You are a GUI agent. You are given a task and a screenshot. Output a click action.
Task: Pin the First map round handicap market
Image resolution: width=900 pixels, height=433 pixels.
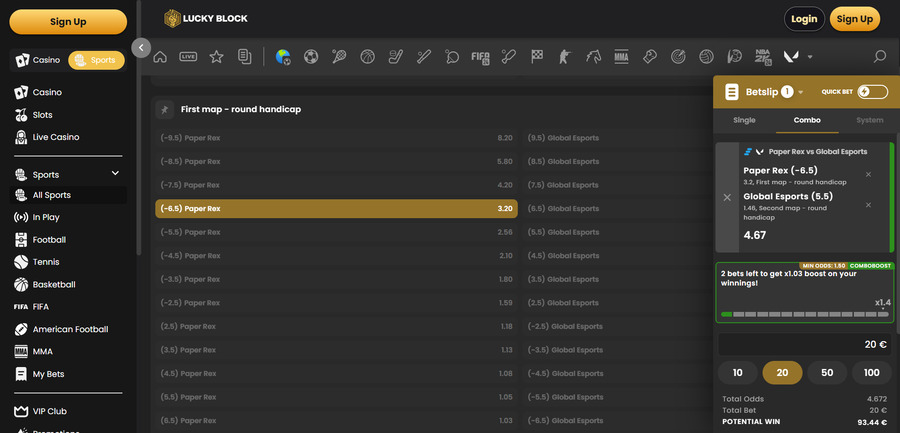[x=165, y=109]
